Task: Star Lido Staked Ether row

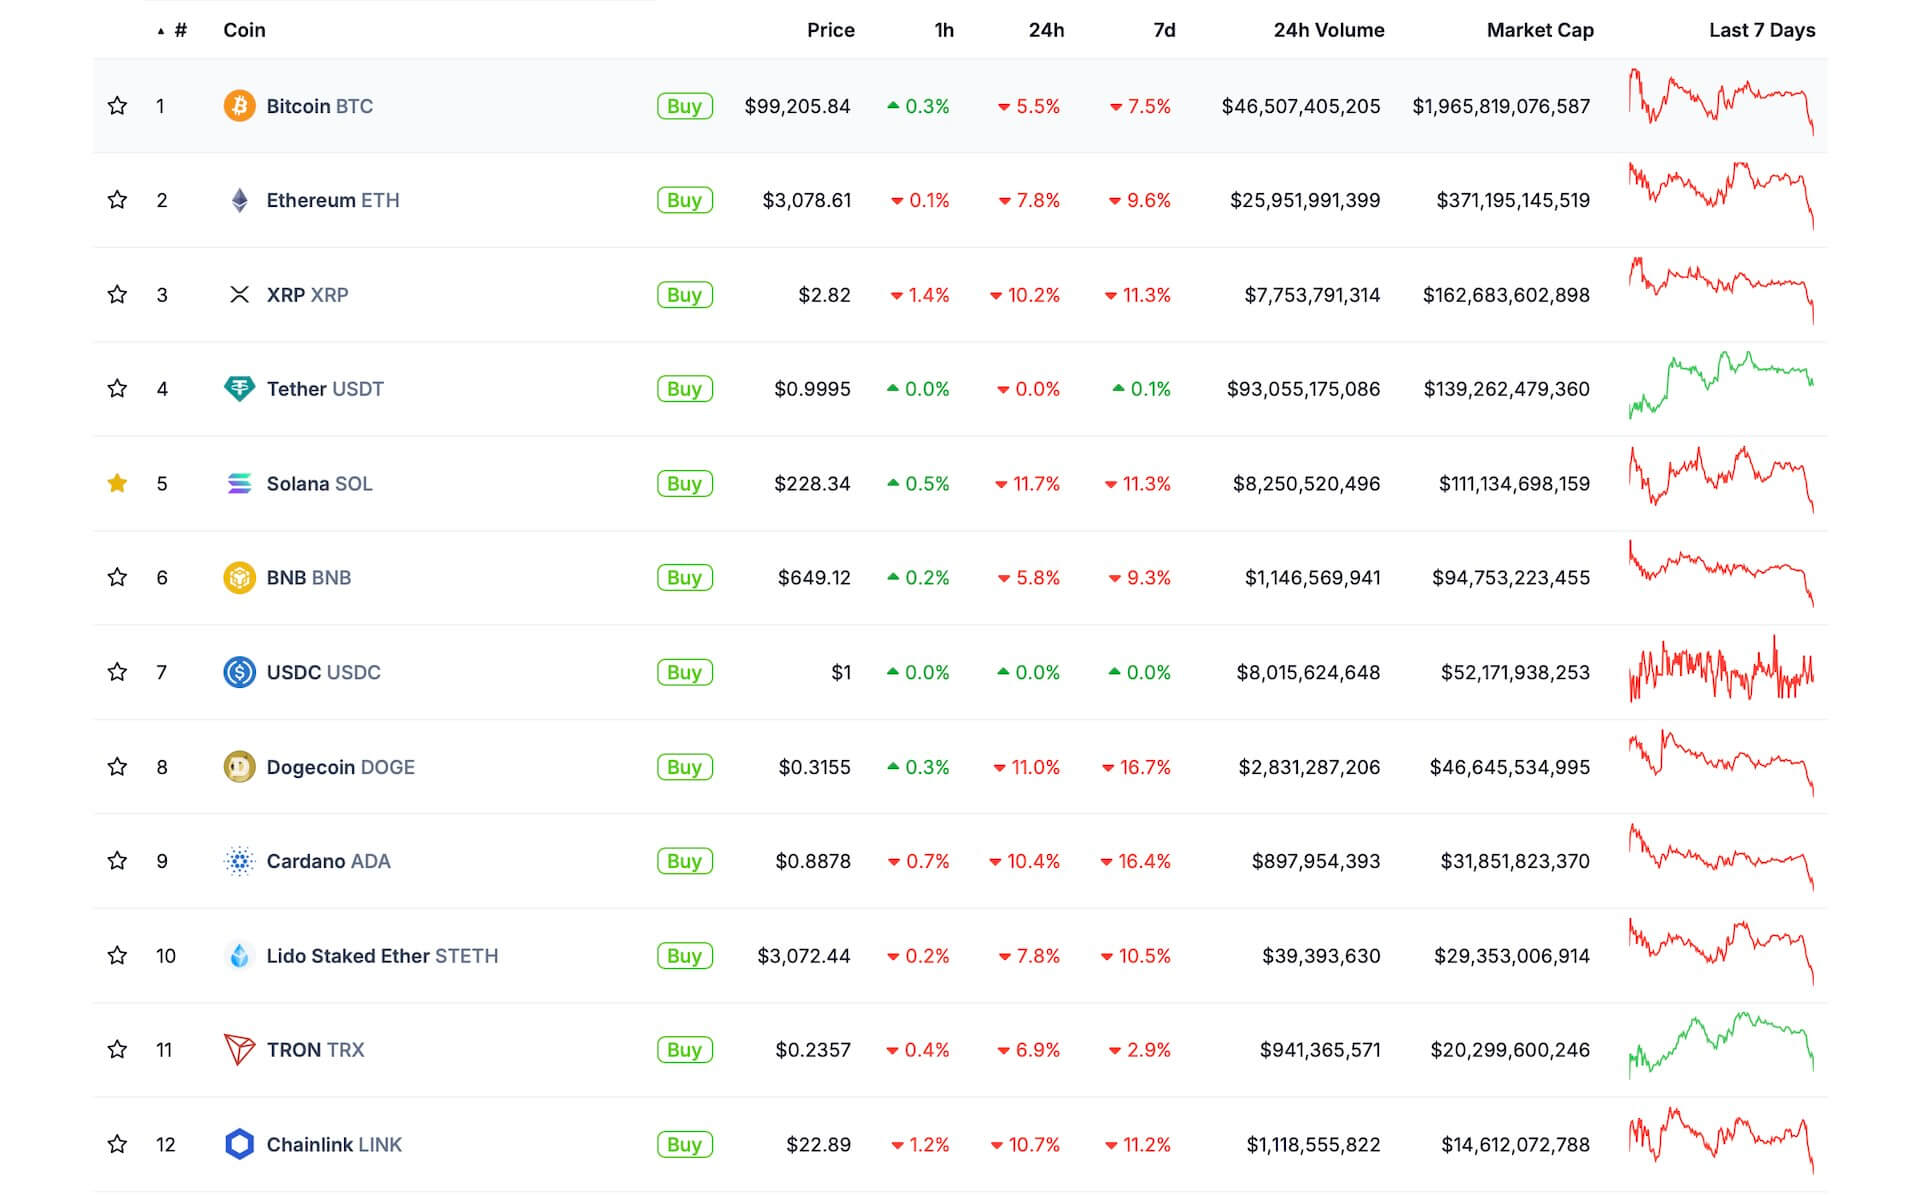Action: pos(117,955)
